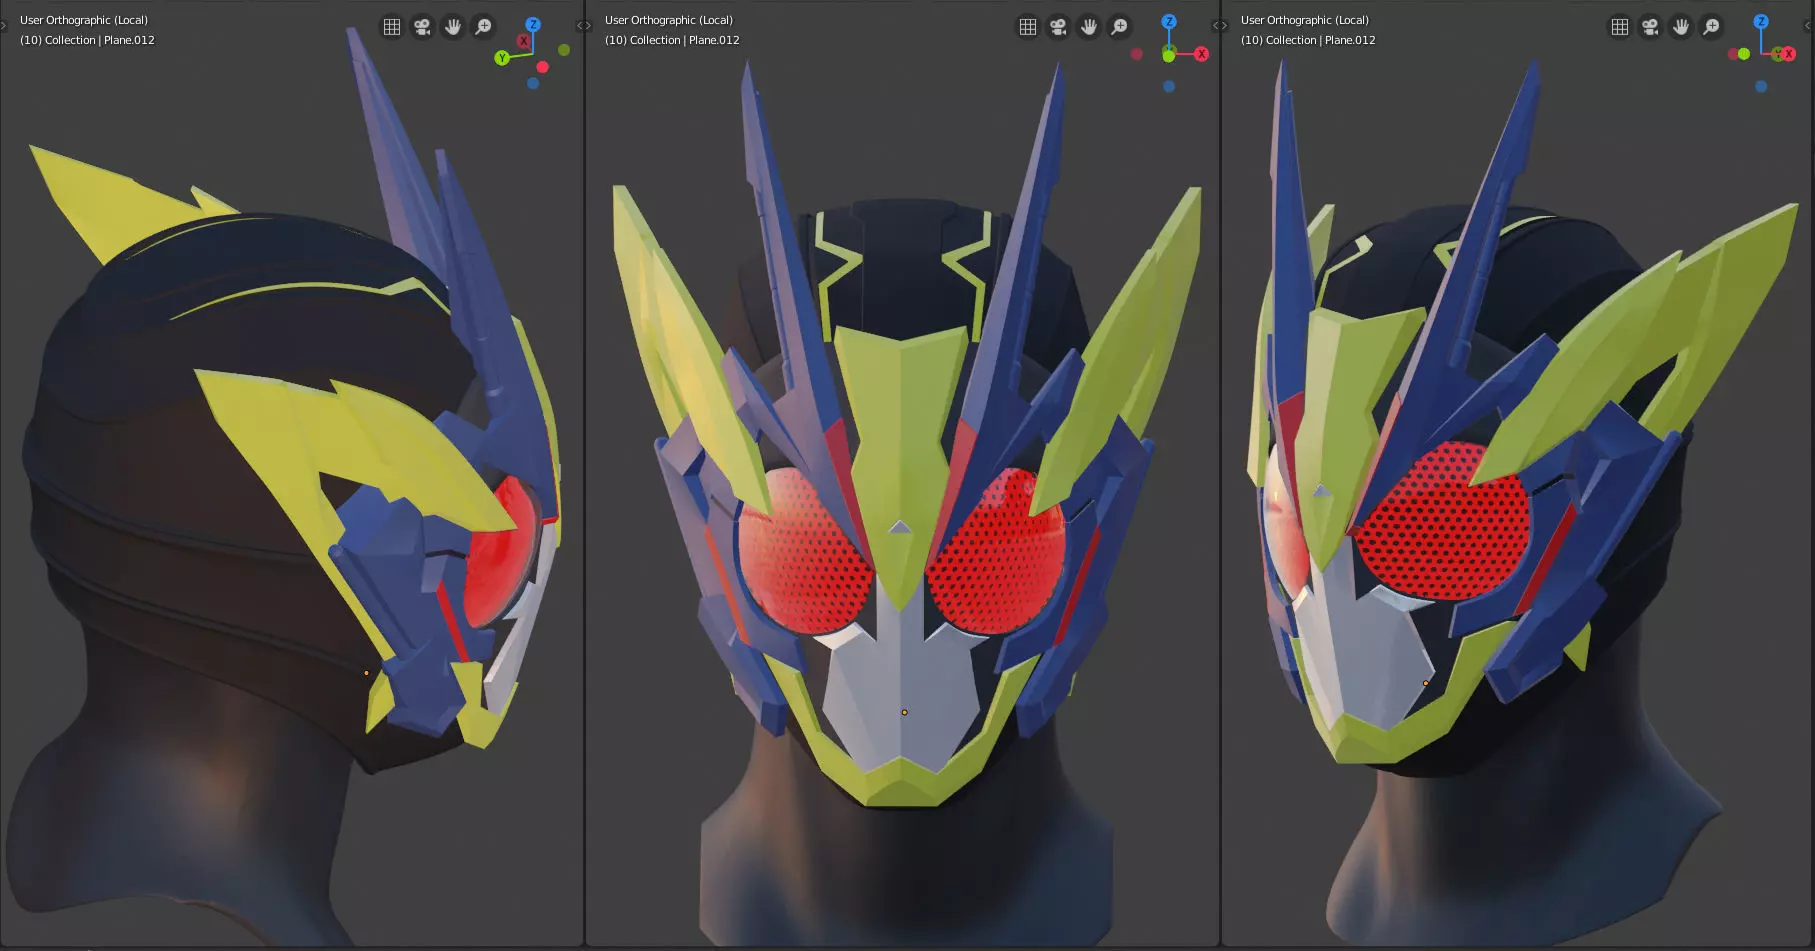Click '(10) Collection | Plane.012' text in left viewport
This screenshot has width=1815, height=951.
(x=87, y=40)
